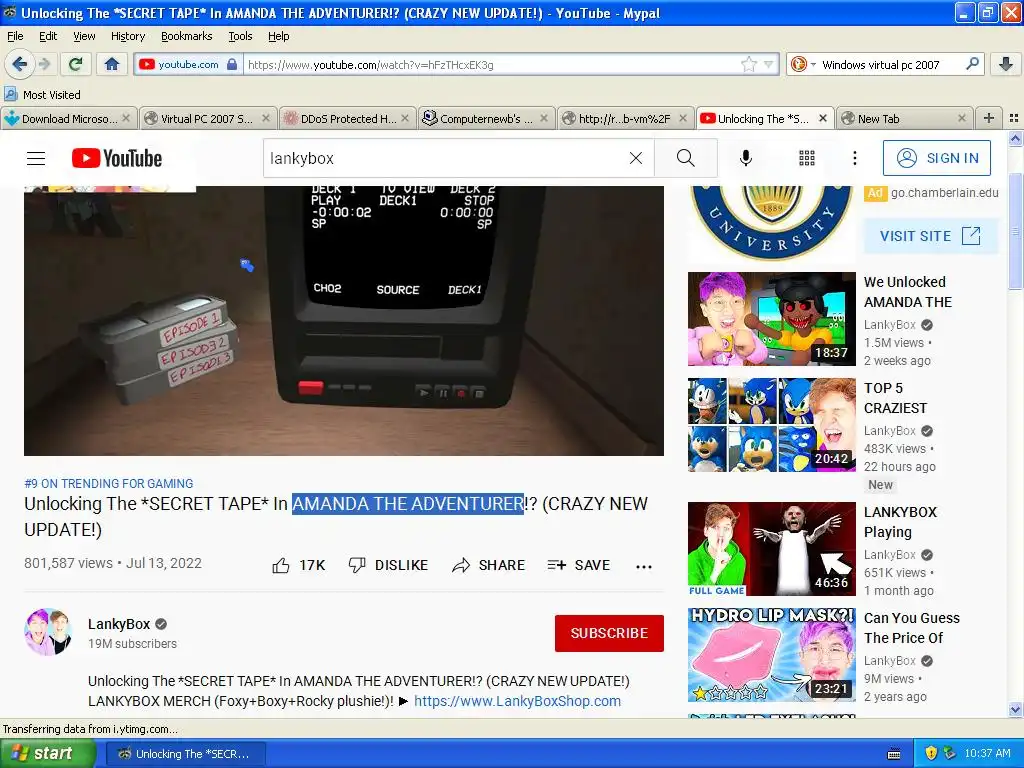Viewport: 1024px width, 768px height.
Task: Open the YouTube hamburger guide menu
Action: (x=36, y=158)
